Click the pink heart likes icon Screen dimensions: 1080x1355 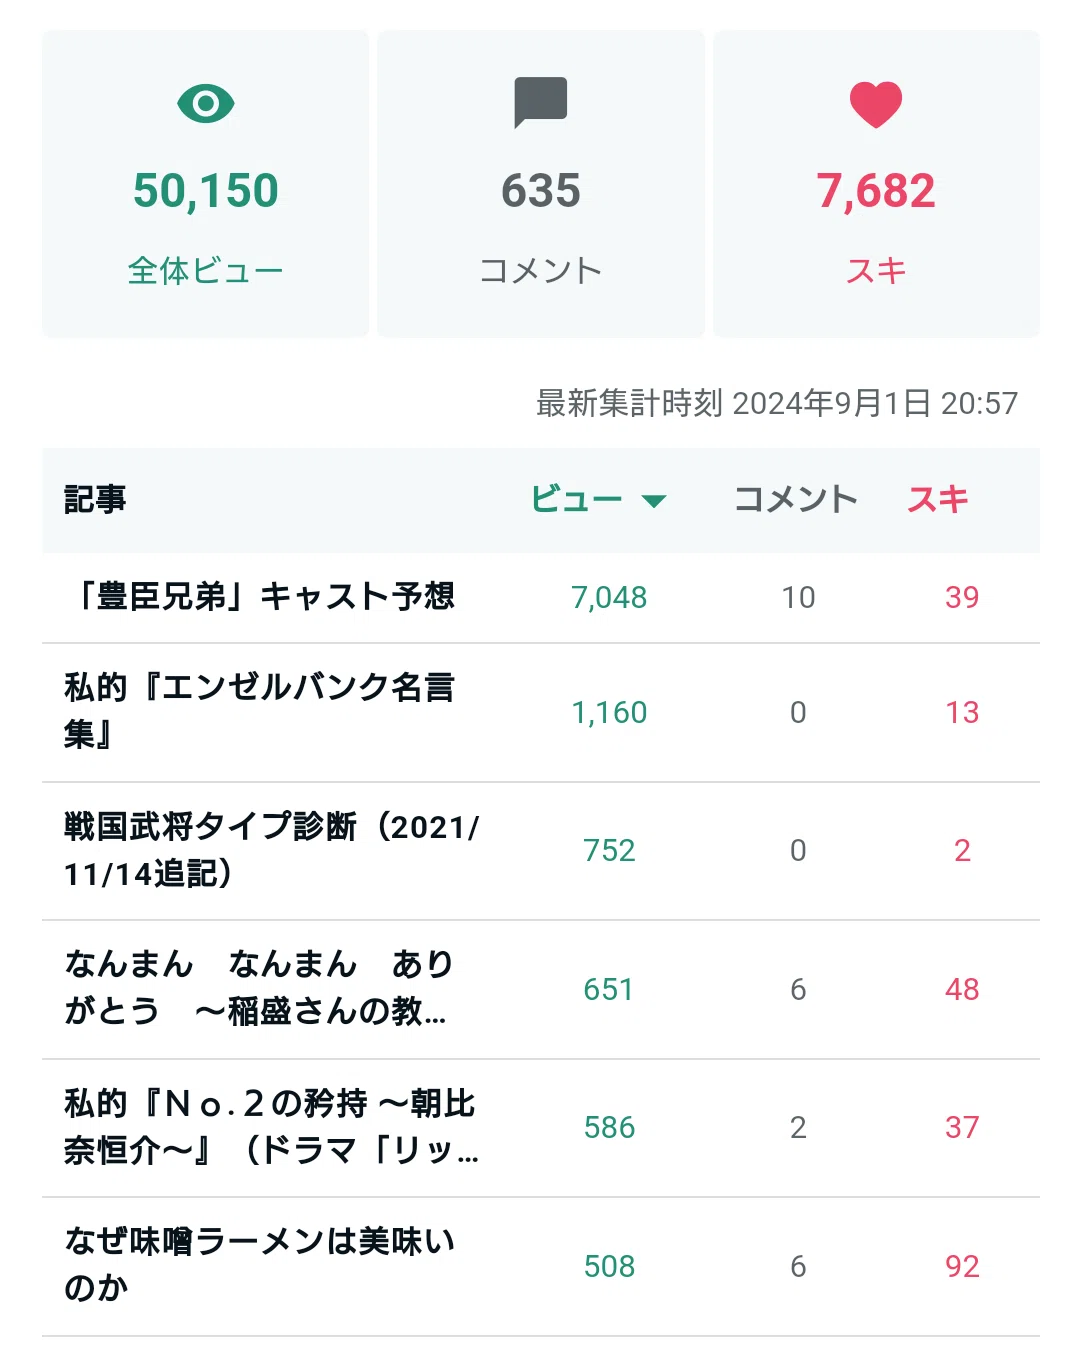click(876, 104)
